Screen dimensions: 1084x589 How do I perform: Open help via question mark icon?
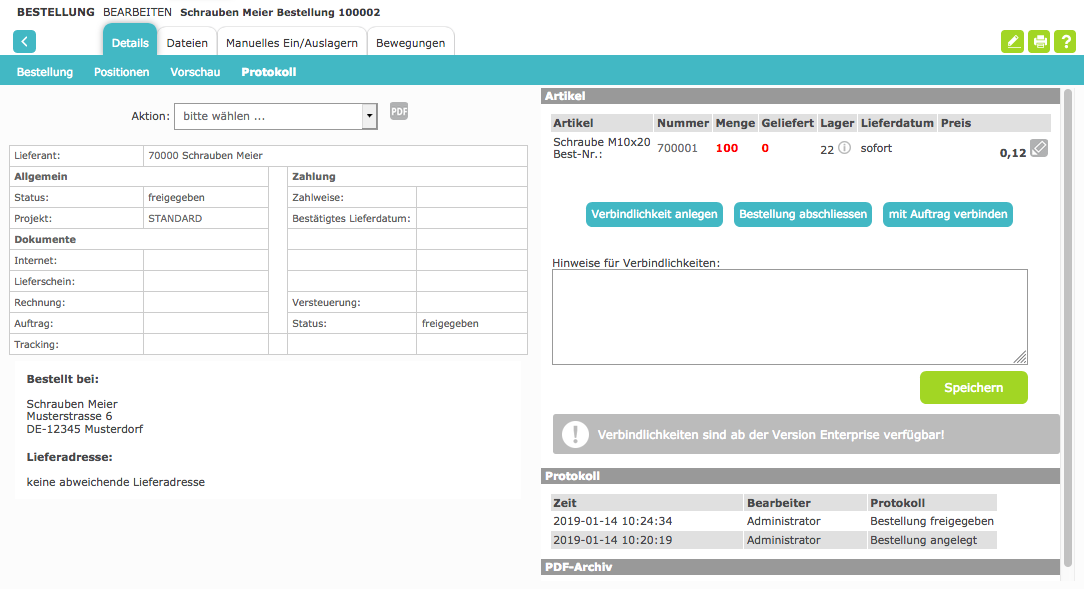click(x=1066, y=41)
